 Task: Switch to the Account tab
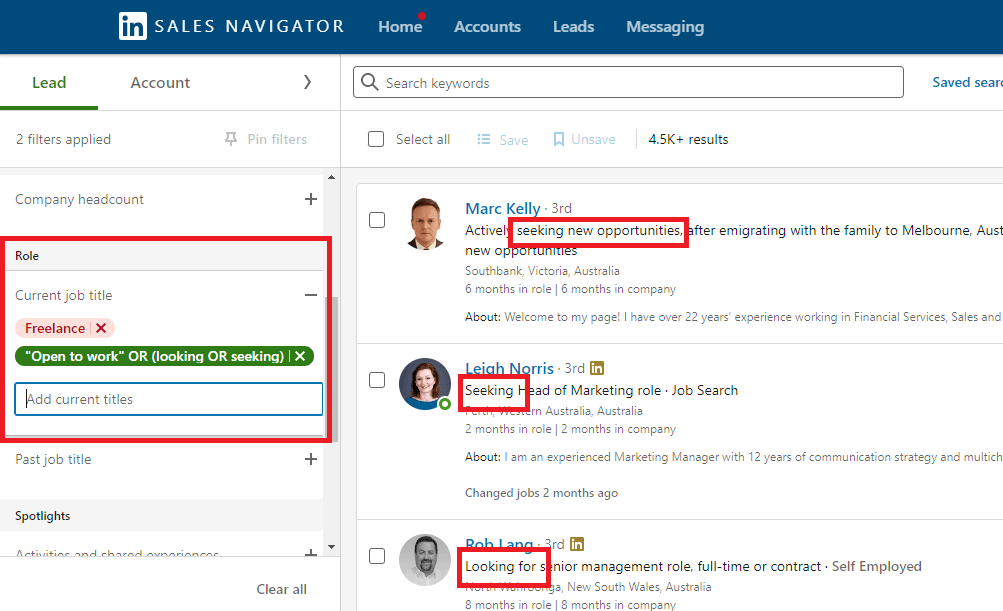pos(159,82)
